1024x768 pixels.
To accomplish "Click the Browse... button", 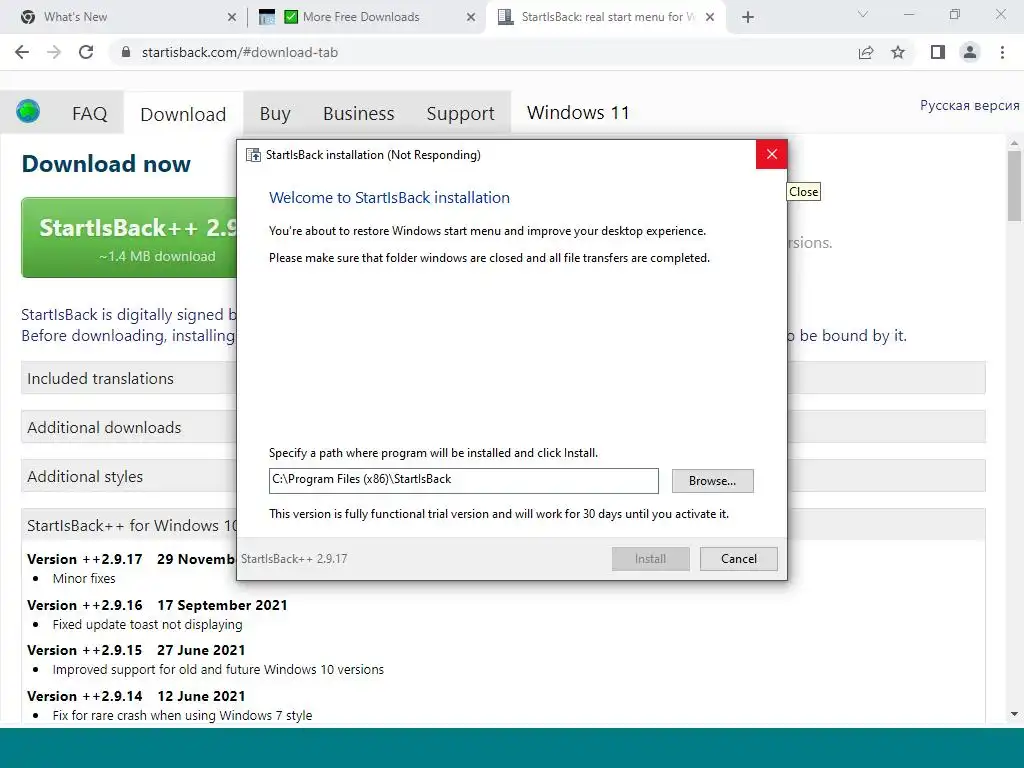I will [x=712, y=481].
